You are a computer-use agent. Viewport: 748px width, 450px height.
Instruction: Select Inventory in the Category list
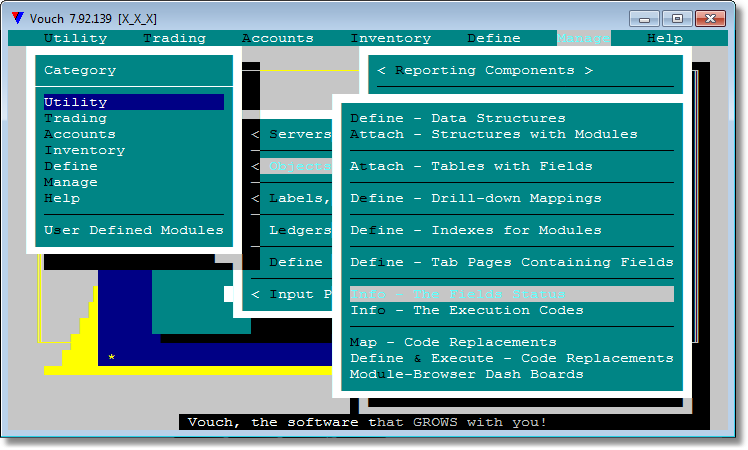click(84, 150)
